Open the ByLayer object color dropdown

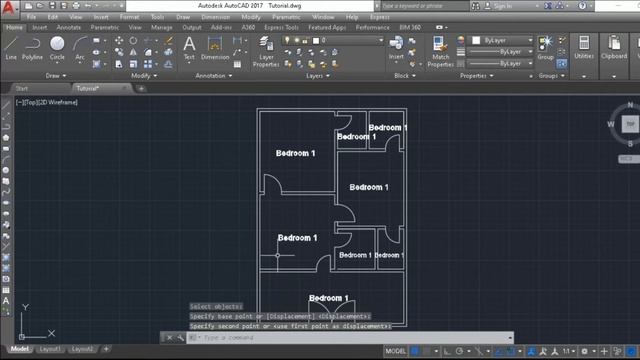point(530,40)
